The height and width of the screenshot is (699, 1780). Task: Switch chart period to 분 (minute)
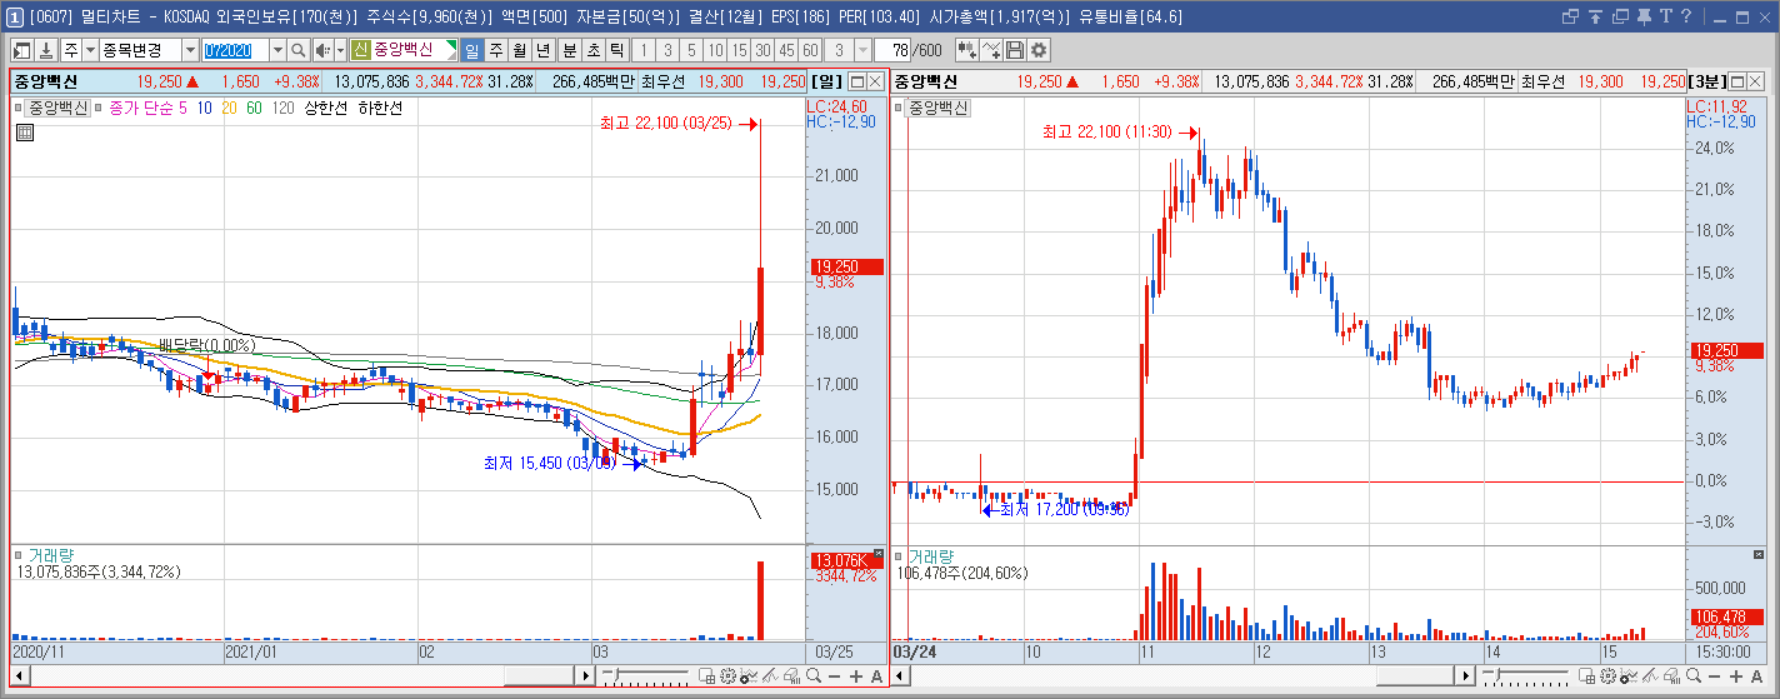[x=569, y=50]
